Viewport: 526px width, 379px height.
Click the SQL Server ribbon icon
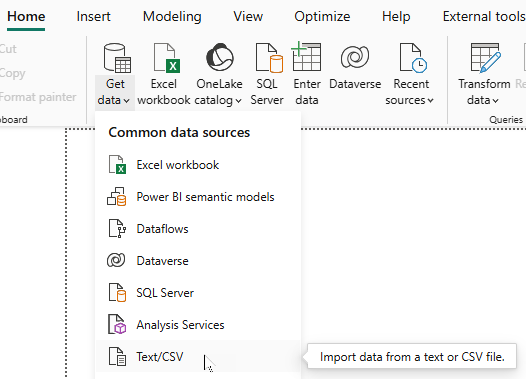pos(269,58)
